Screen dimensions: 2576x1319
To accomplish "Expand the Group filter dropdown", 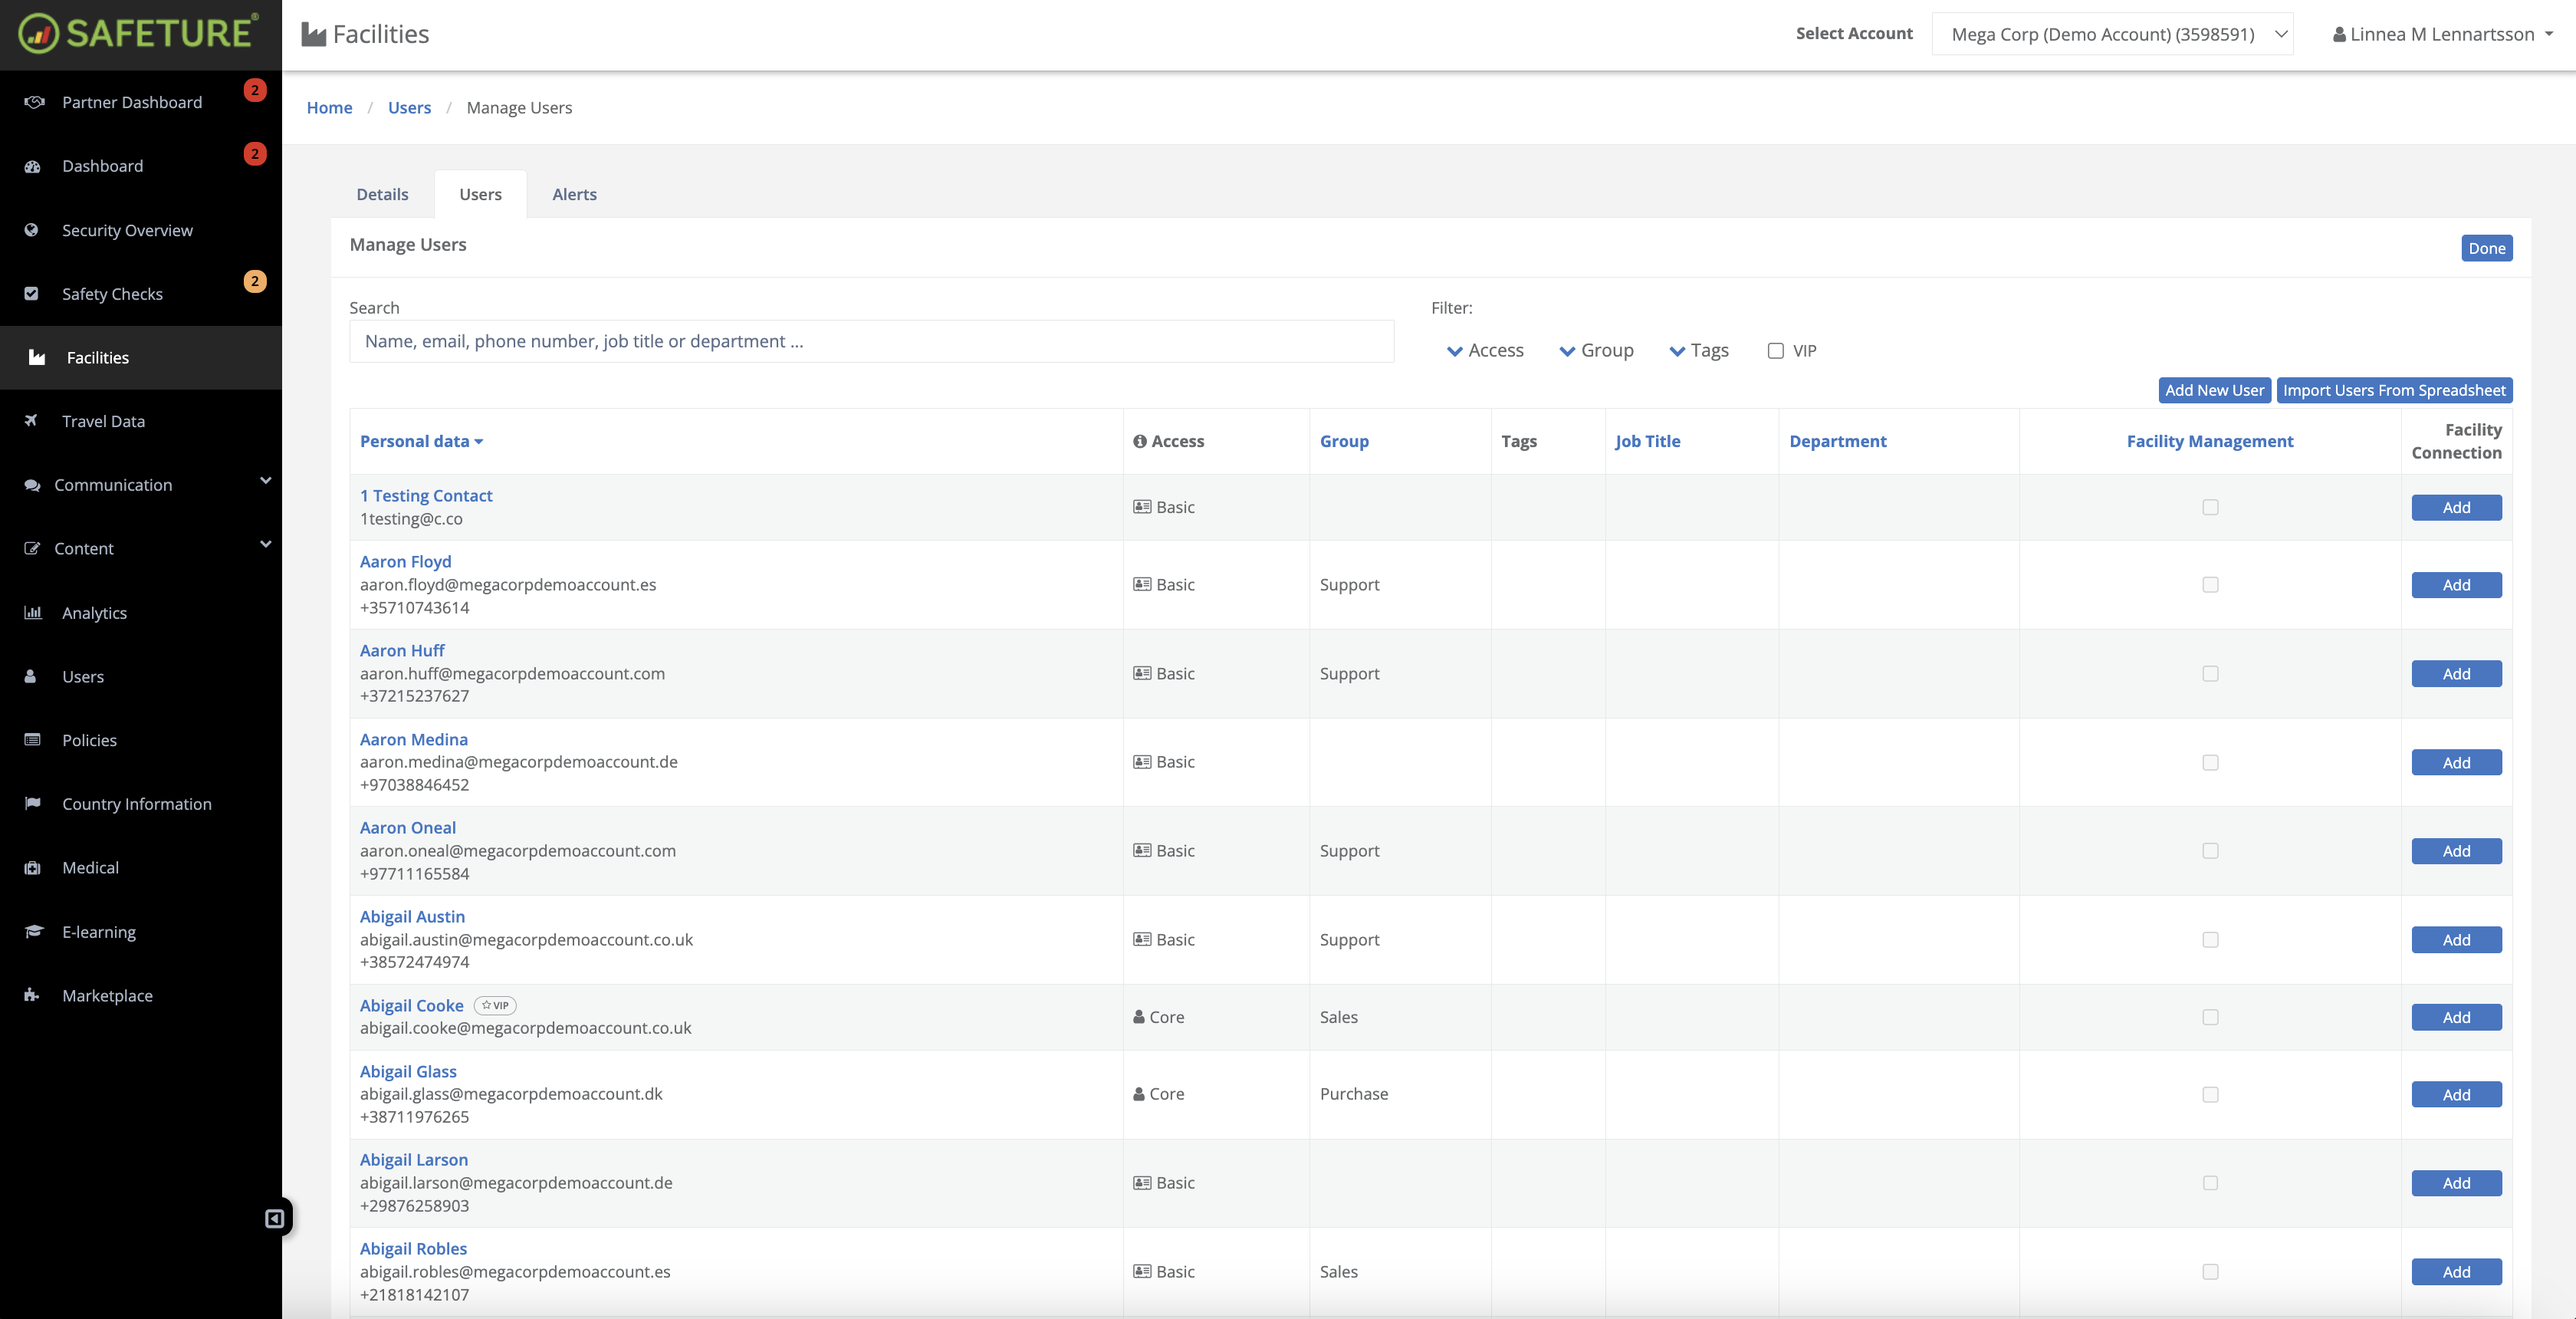I will [1596, 351].
